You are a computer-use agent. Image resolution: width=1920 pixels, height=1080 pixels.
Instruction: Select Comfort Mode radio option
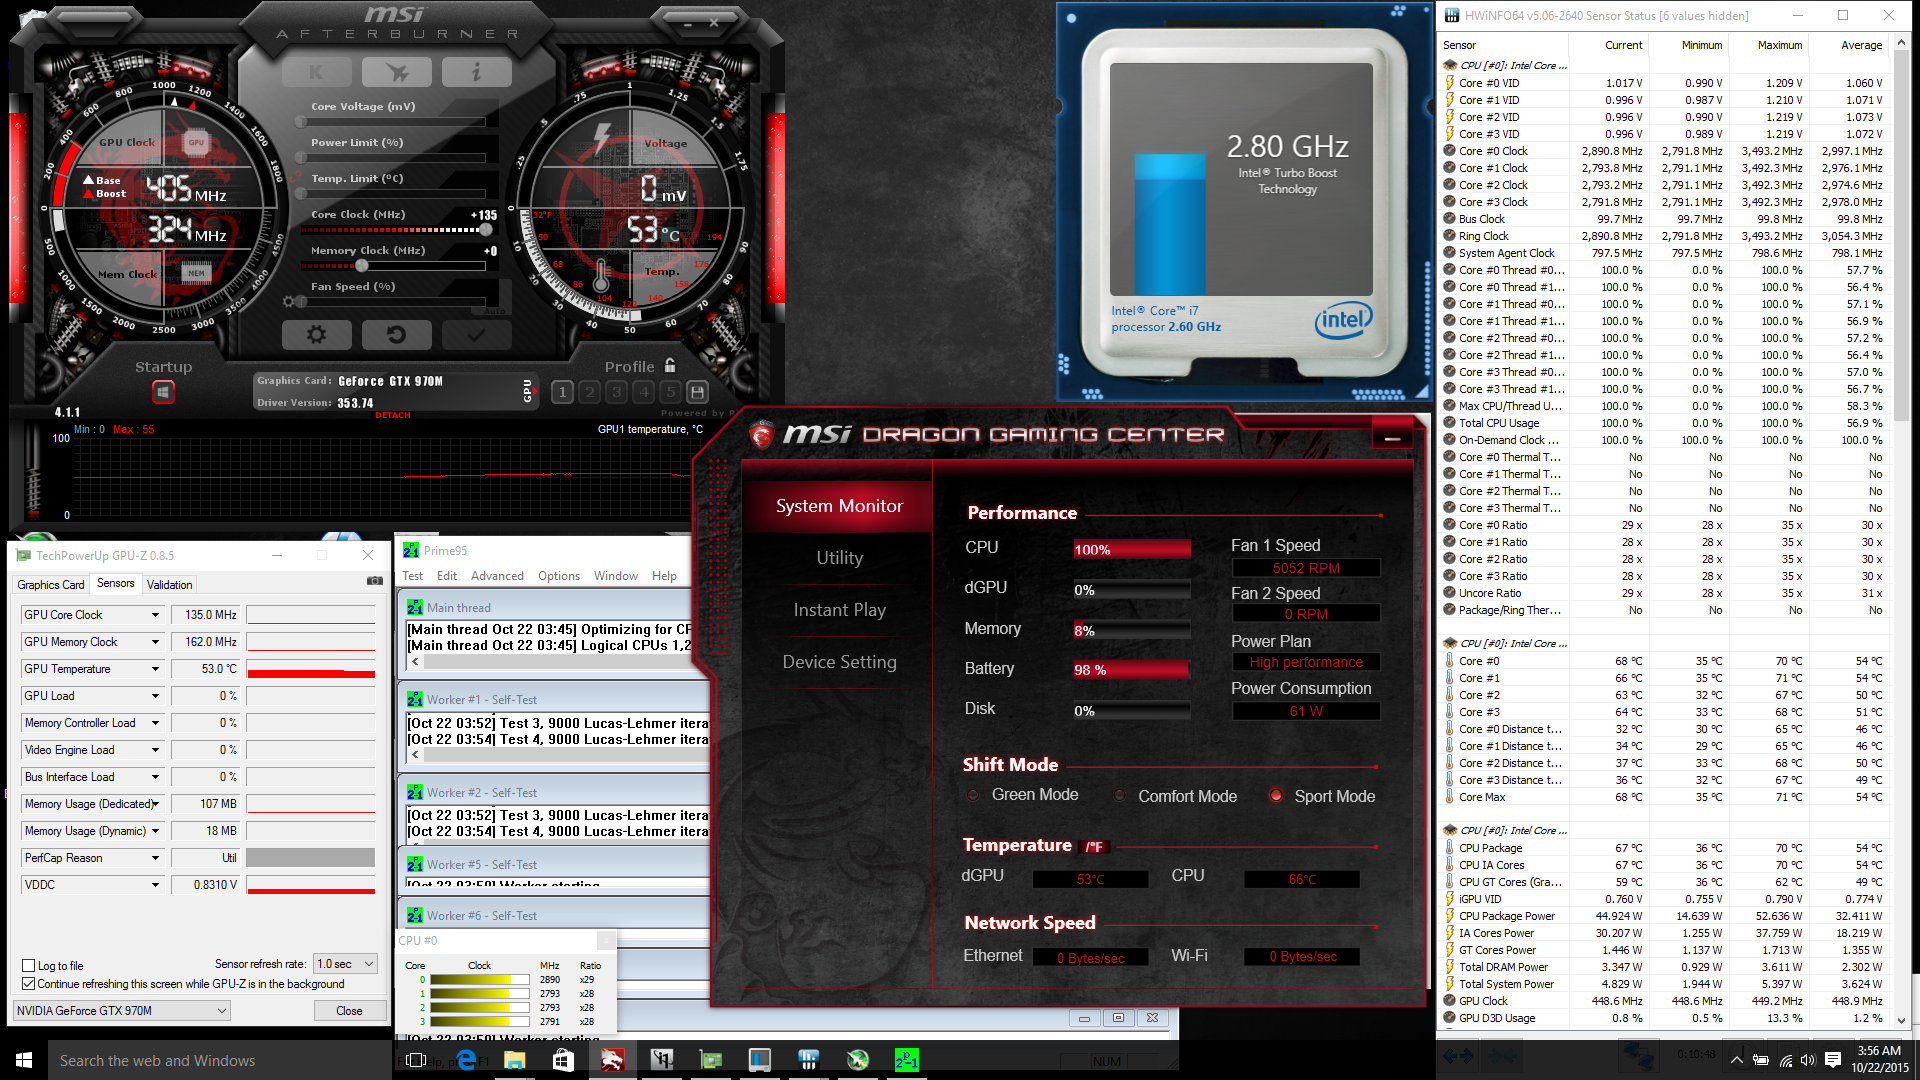[1118, 796]
